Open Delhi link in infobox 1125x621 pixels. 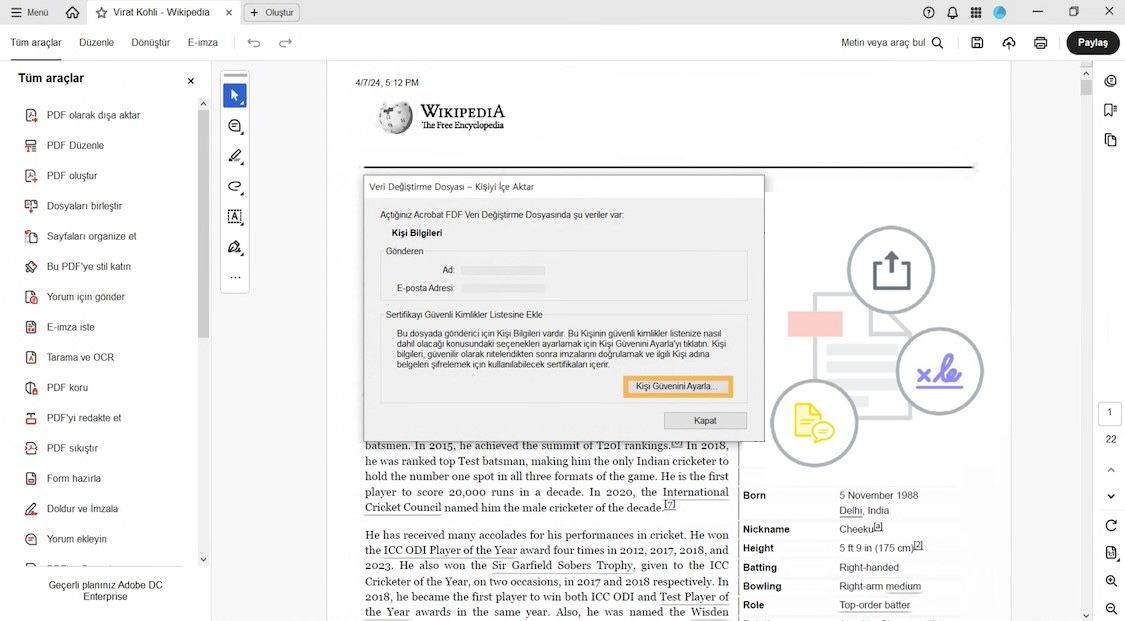point(851,511)
